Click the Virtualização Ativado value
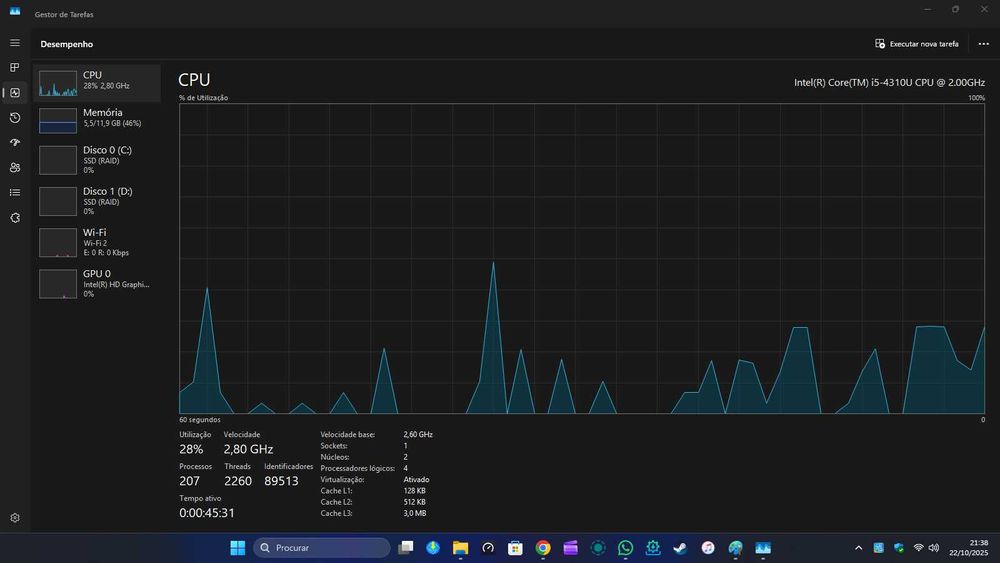Screen dimensions: 1000x563 tap(416, 479)
